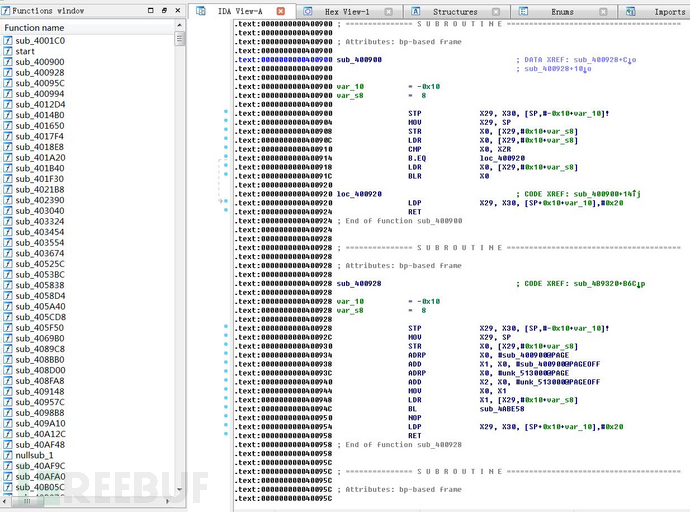The height and width of the screenshot is (512, 690).
Task: Click the BLR X0 instruction line
Action: pyautogui.click(x=448, y=176)
